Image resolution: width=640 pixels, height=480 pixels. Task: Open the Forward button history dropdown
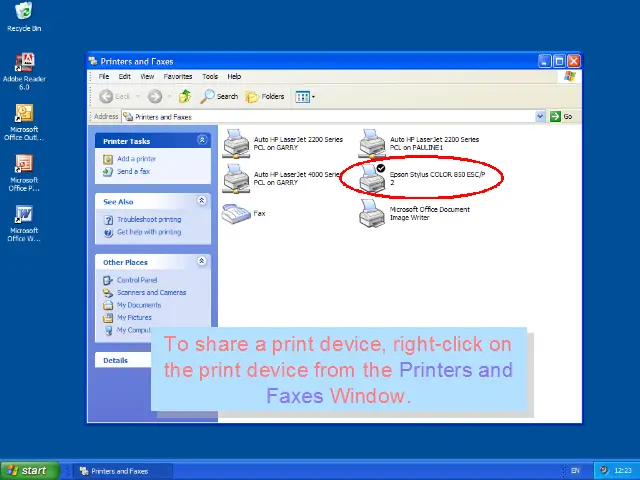click(x=169, y=97)
